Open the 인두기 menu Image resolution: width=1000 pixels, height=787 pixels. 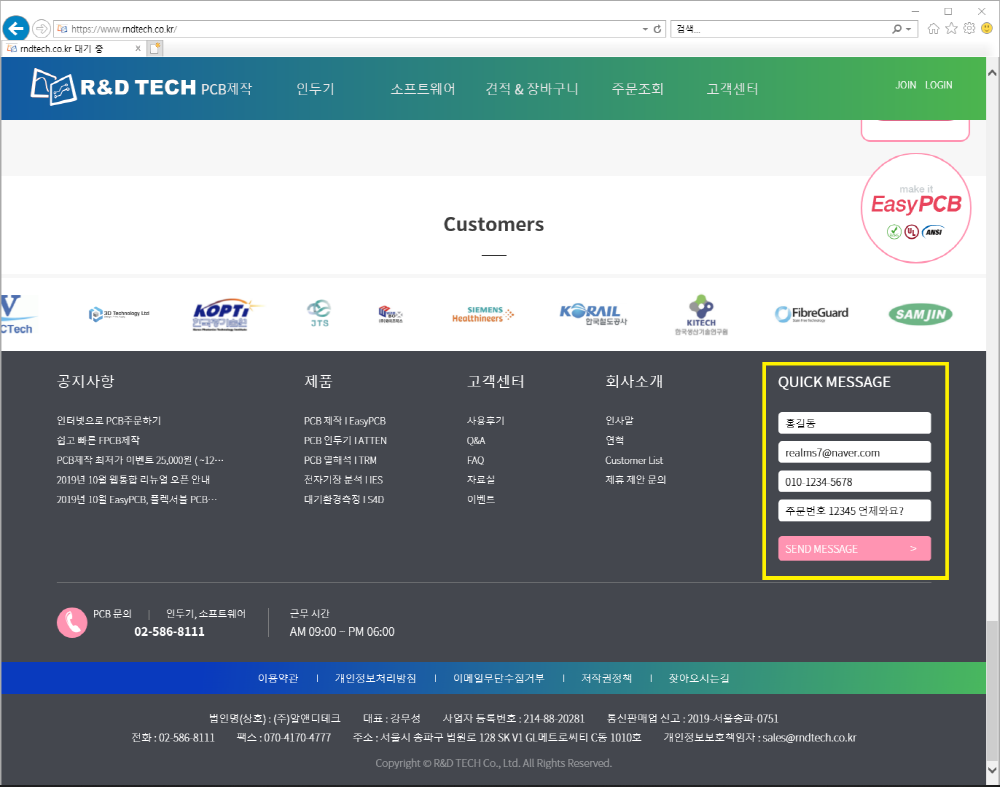point(316,89)
